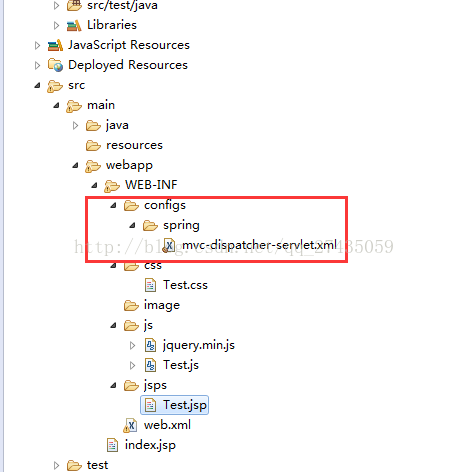Click the WEB-INF folder icon
449x472 pixels.
[112, 186]
